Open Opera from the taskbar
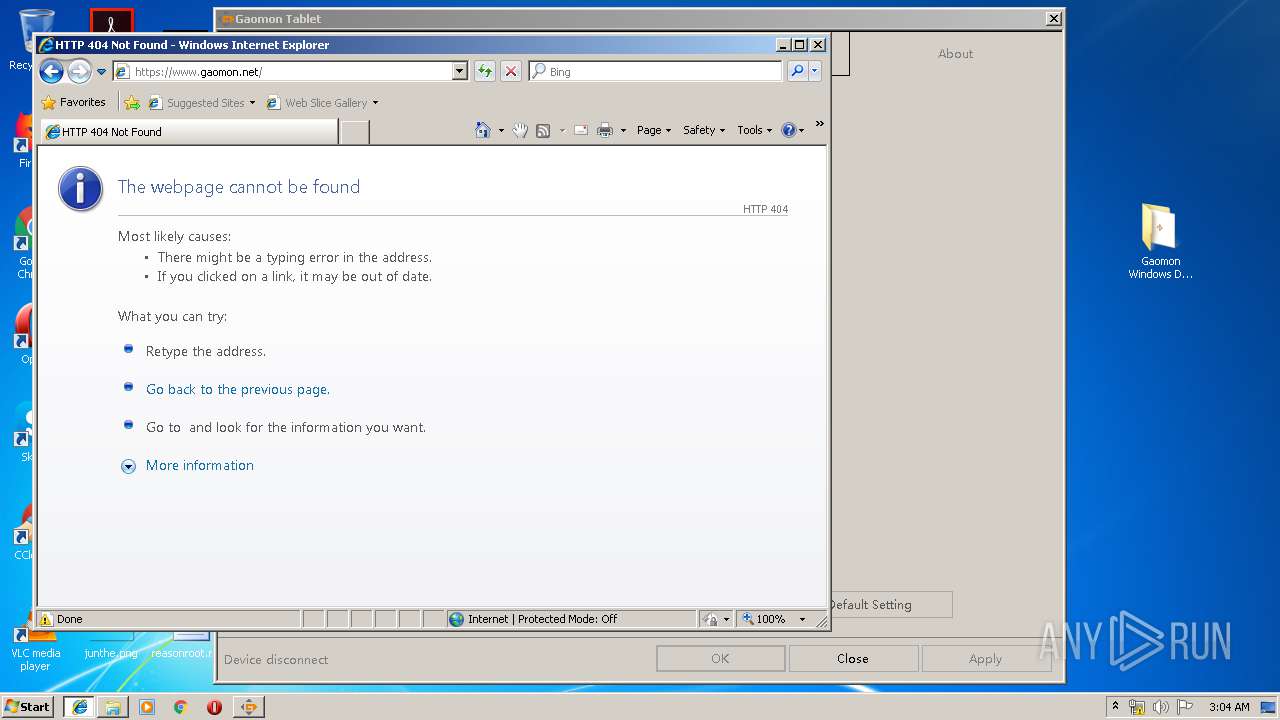1280x720 pixels. [x=215, y=707]
